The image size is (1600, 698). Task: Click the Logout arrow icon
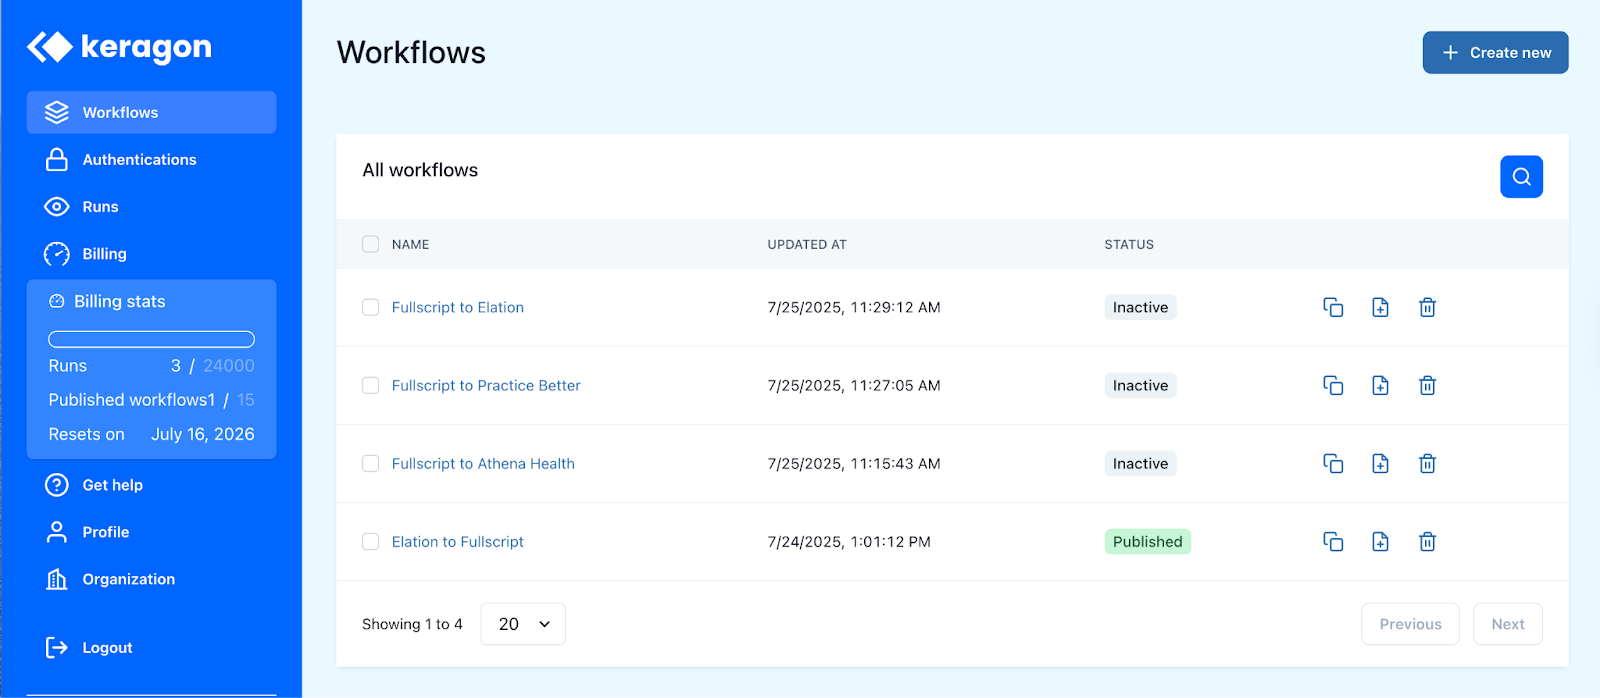(57, 647)
